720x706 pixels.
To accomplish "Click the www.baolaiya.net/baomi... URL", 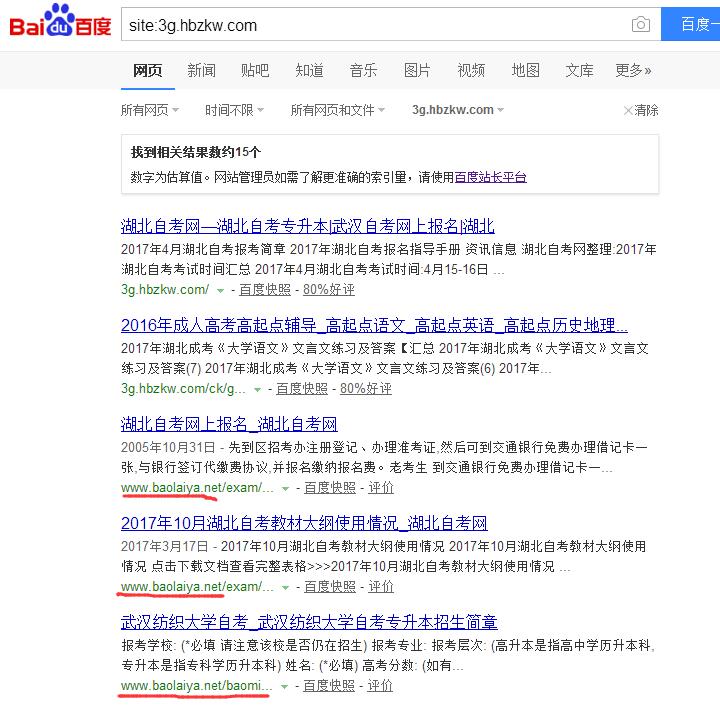I will point(197,686).
